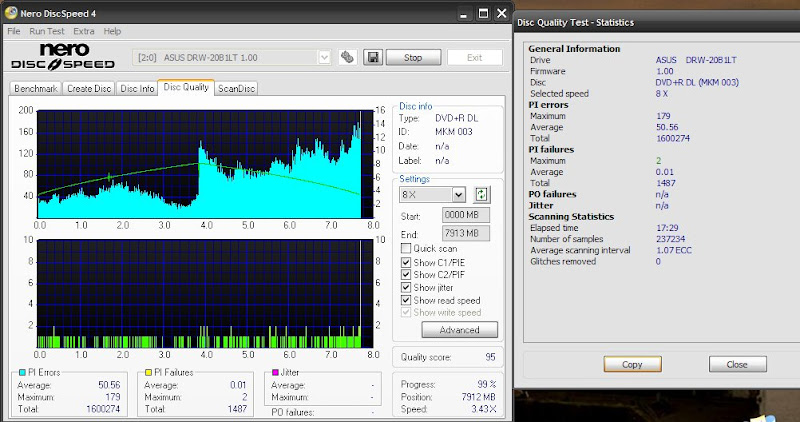The height and width of the screenshot is (422, 800).
Task: Open the Extra menu
Action: click(84, 31)
